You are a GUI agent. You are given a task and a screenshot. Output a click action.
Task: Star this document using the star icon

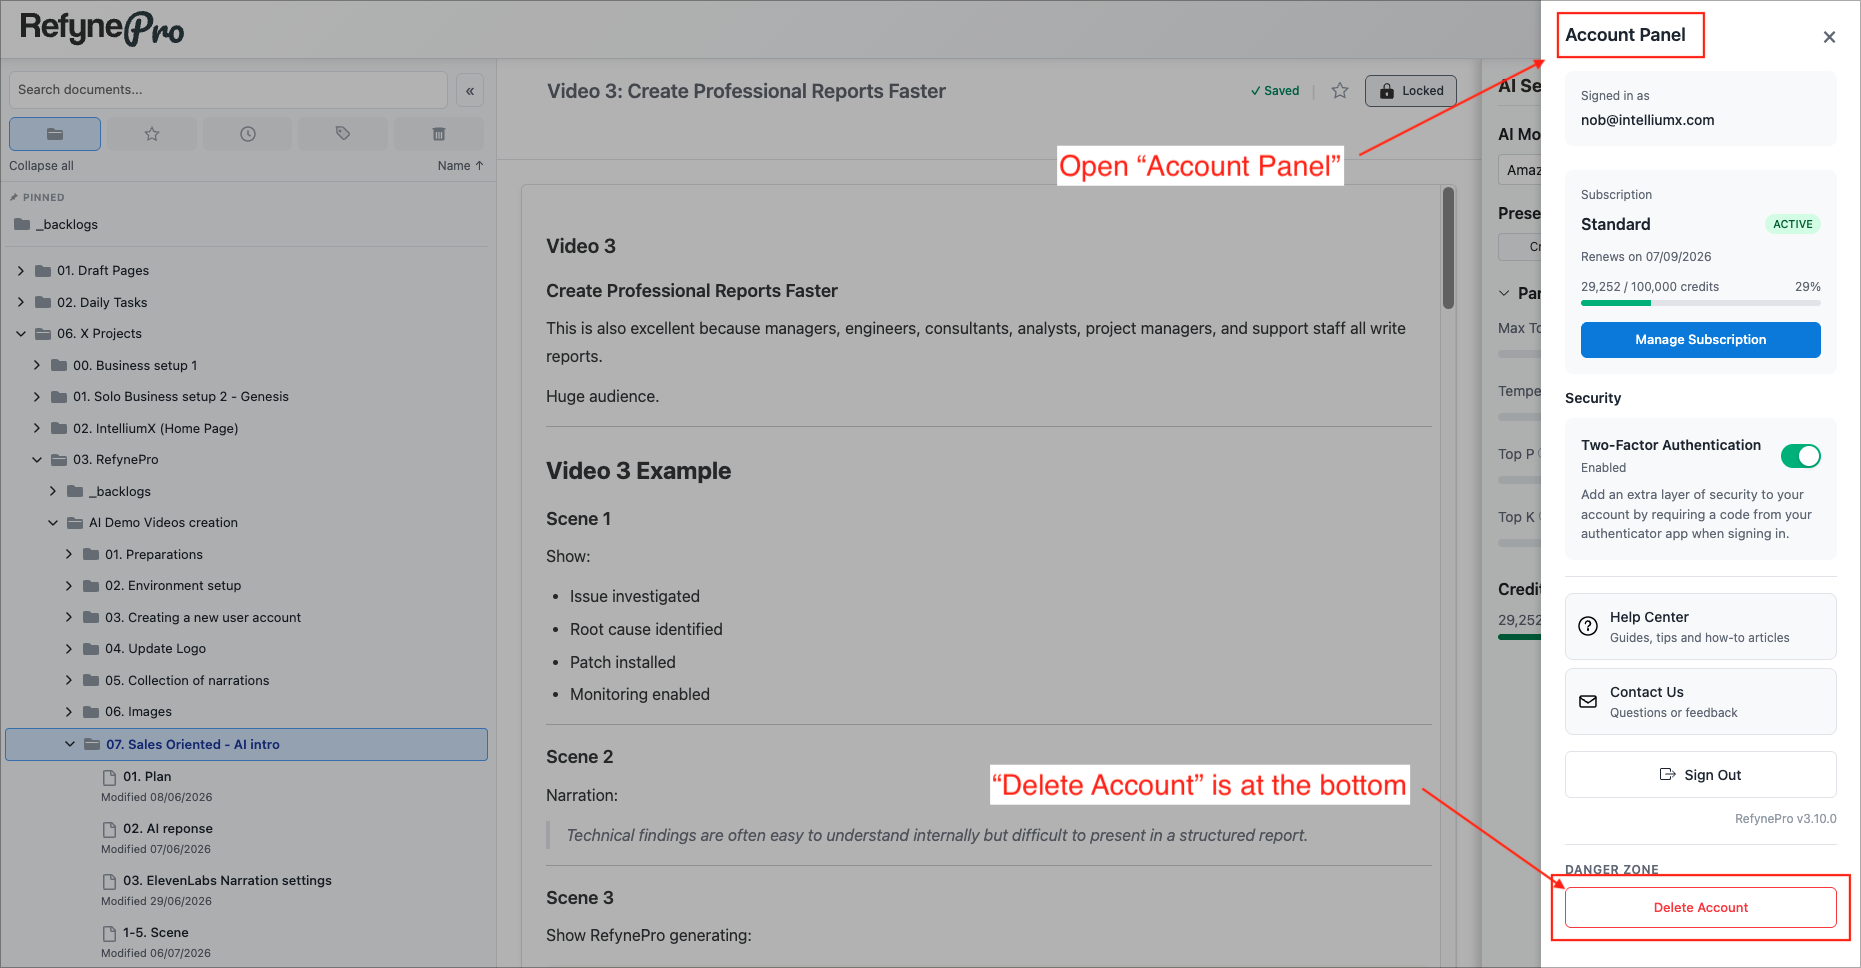[1340, 91]
